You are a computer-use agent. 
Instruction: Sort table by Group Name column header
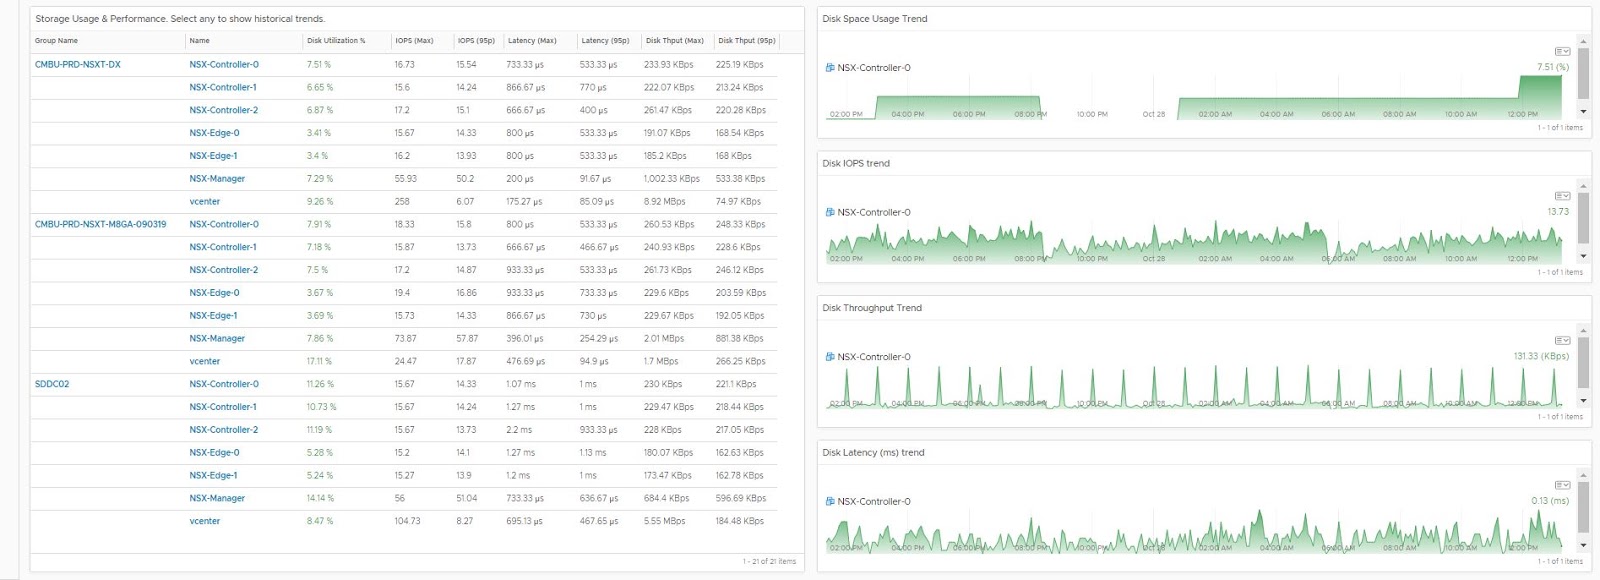56,41
